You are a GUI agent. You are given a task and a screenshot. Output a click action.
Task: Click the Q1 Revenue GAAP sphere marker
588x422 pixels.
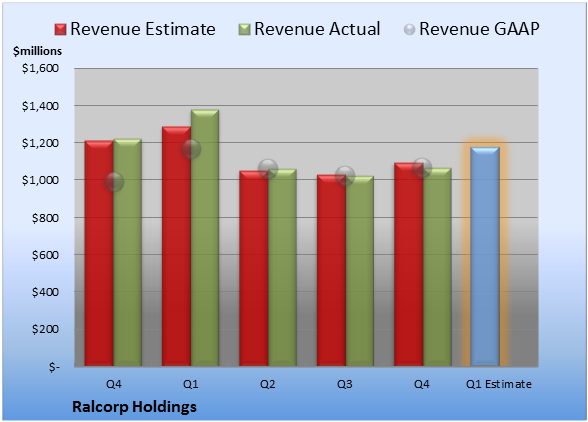pos(191,149)
